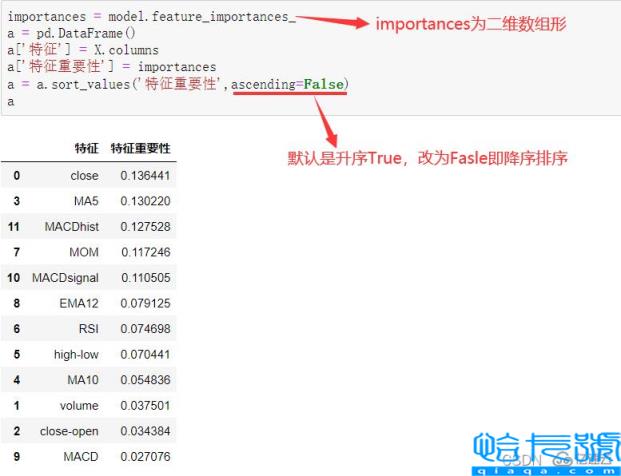Click the value 0.027076
This screenshot has width=621, height=476.
coord(145,457)
